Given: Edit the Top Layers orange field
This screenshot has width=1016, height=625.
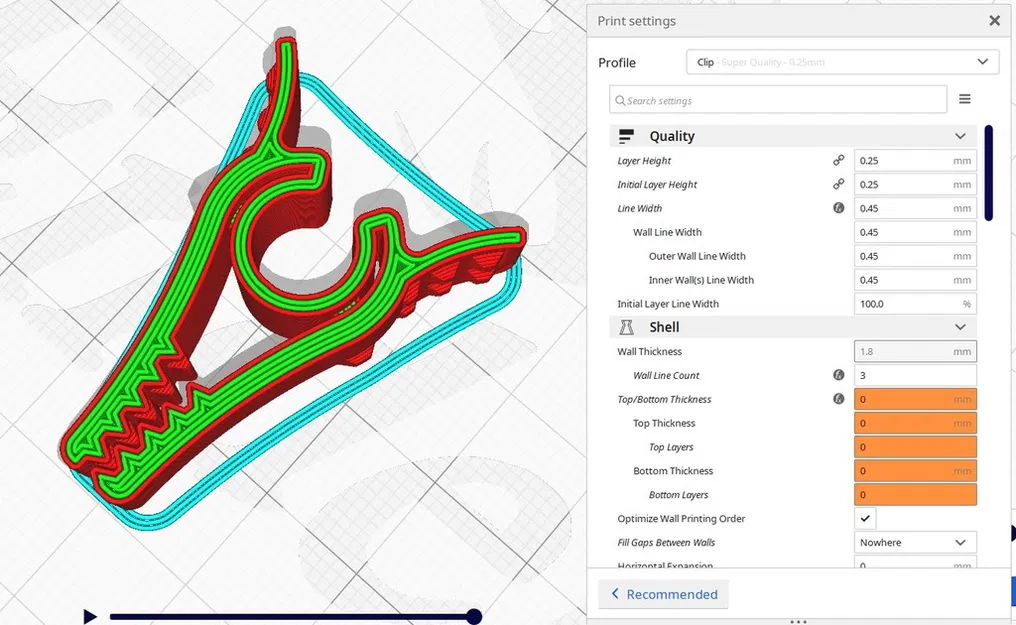Looking at the screenshot, I should point(915,448).
